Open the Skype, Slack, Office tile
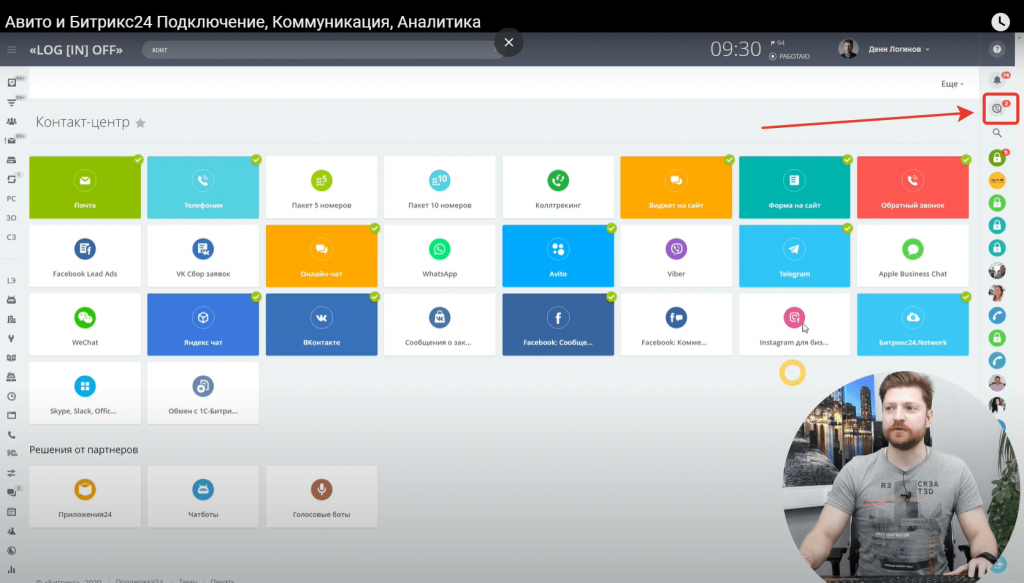 pyautogui.click(x=85, y=393)
